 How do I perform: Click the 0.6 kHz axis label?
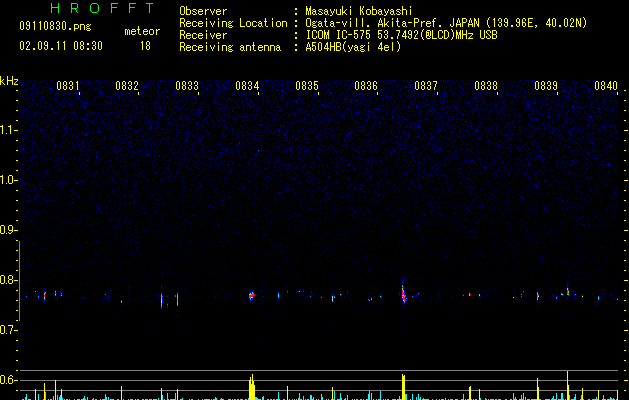(8, 380)
